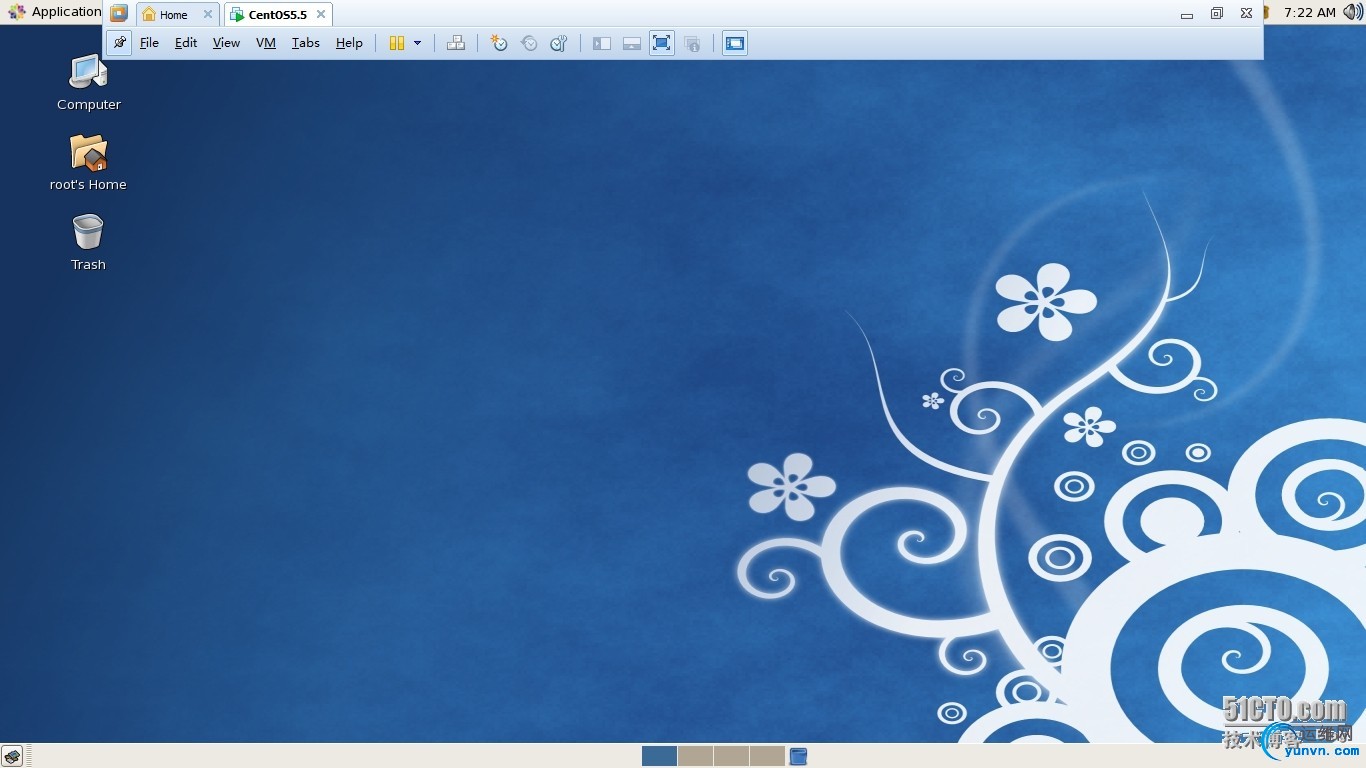This screenshot has height=768, width=1366.
Task: Switch to the first workspace
Action: click(x=659, y=756)
